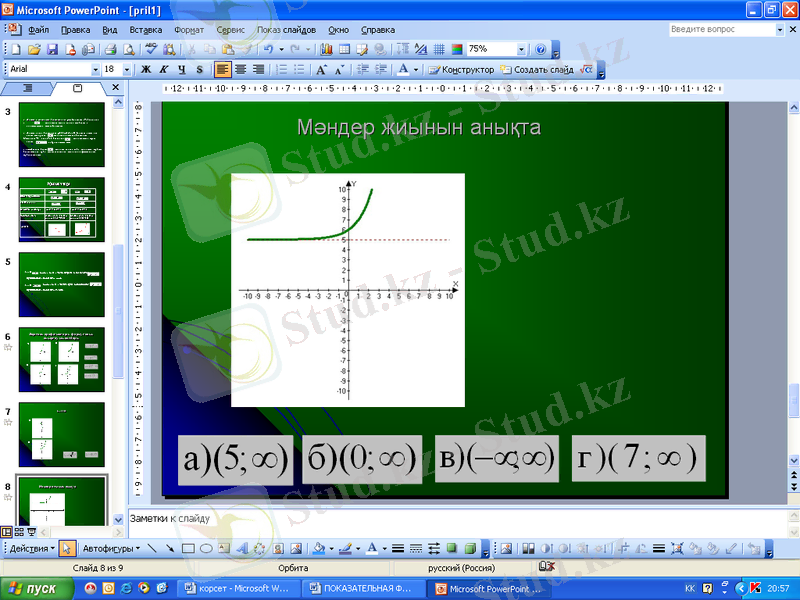
Task: Open the Вставка menu
Action: point(145,30)
